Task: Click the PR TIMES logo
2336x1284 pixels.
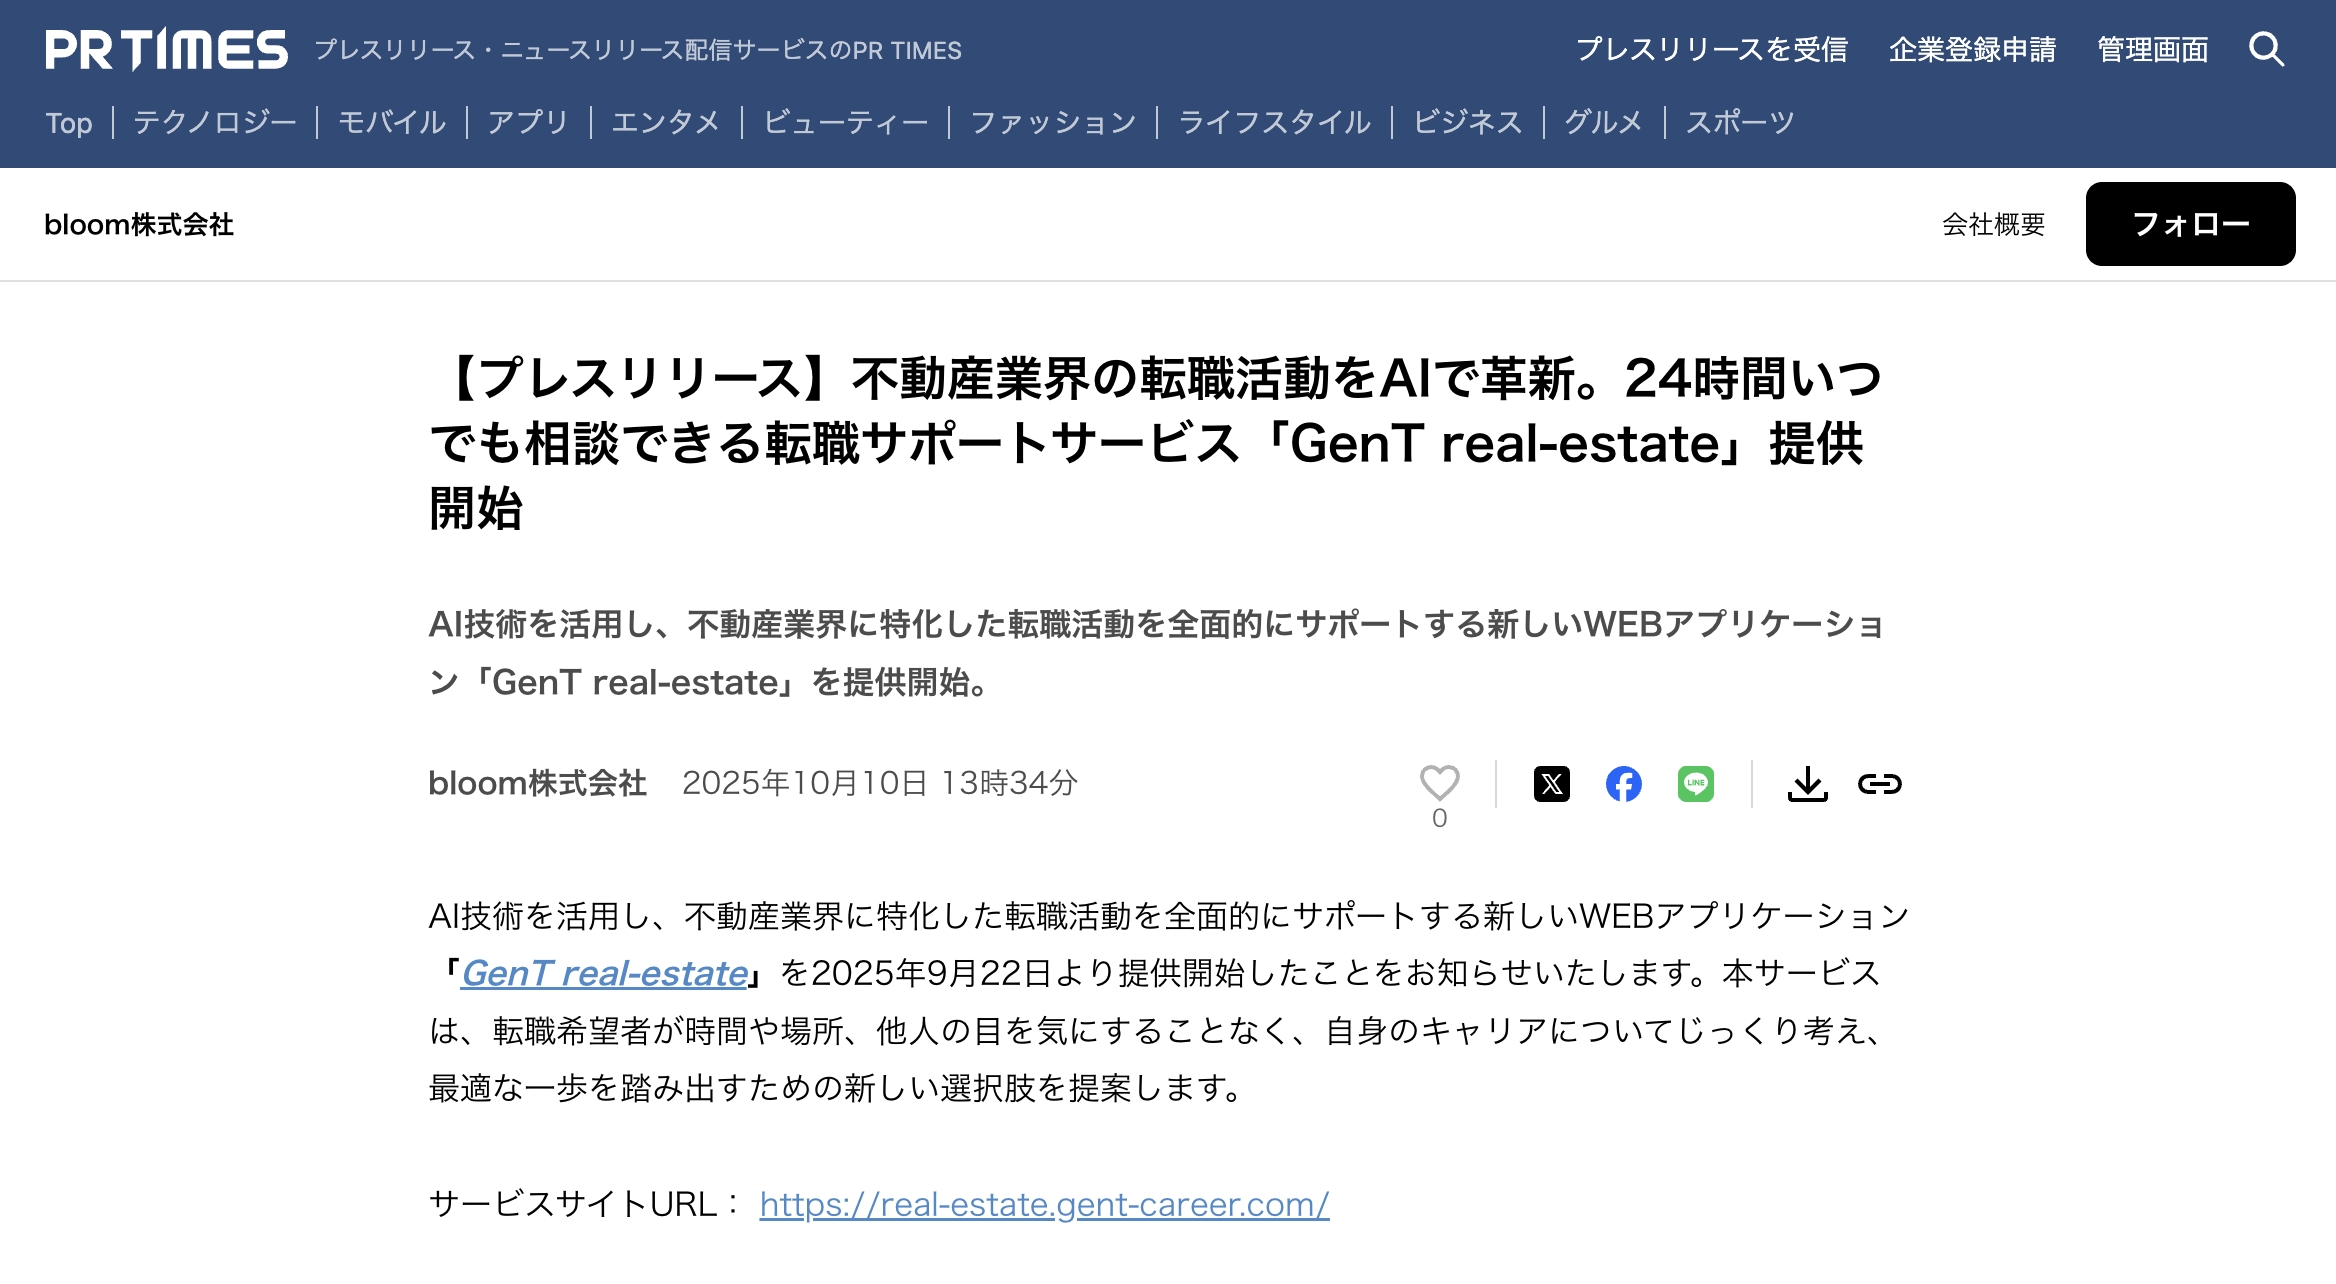Action: coord(166,50)
